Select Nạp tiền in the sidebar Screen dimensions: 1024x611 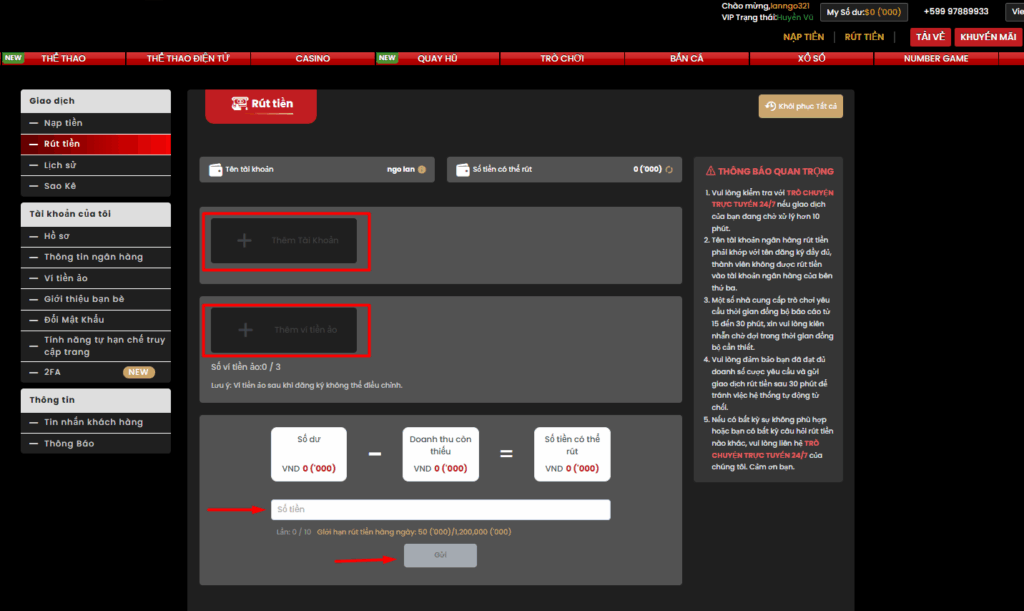(96, 123)
